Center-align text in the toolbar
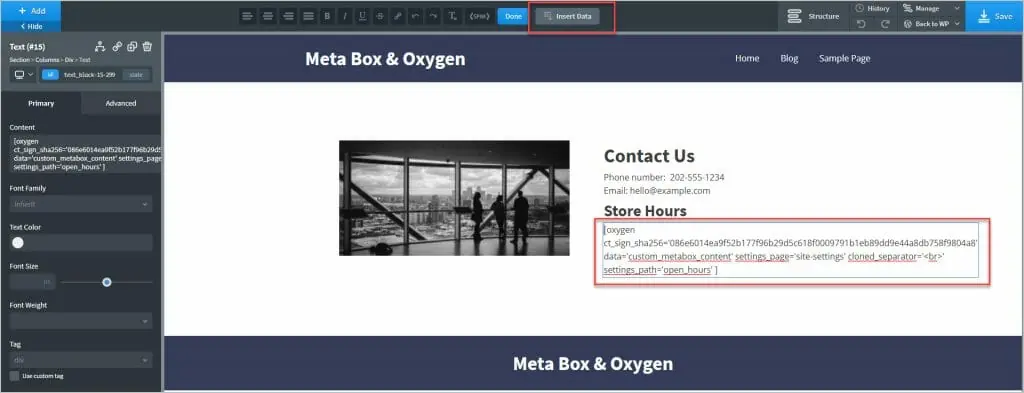 267,16
